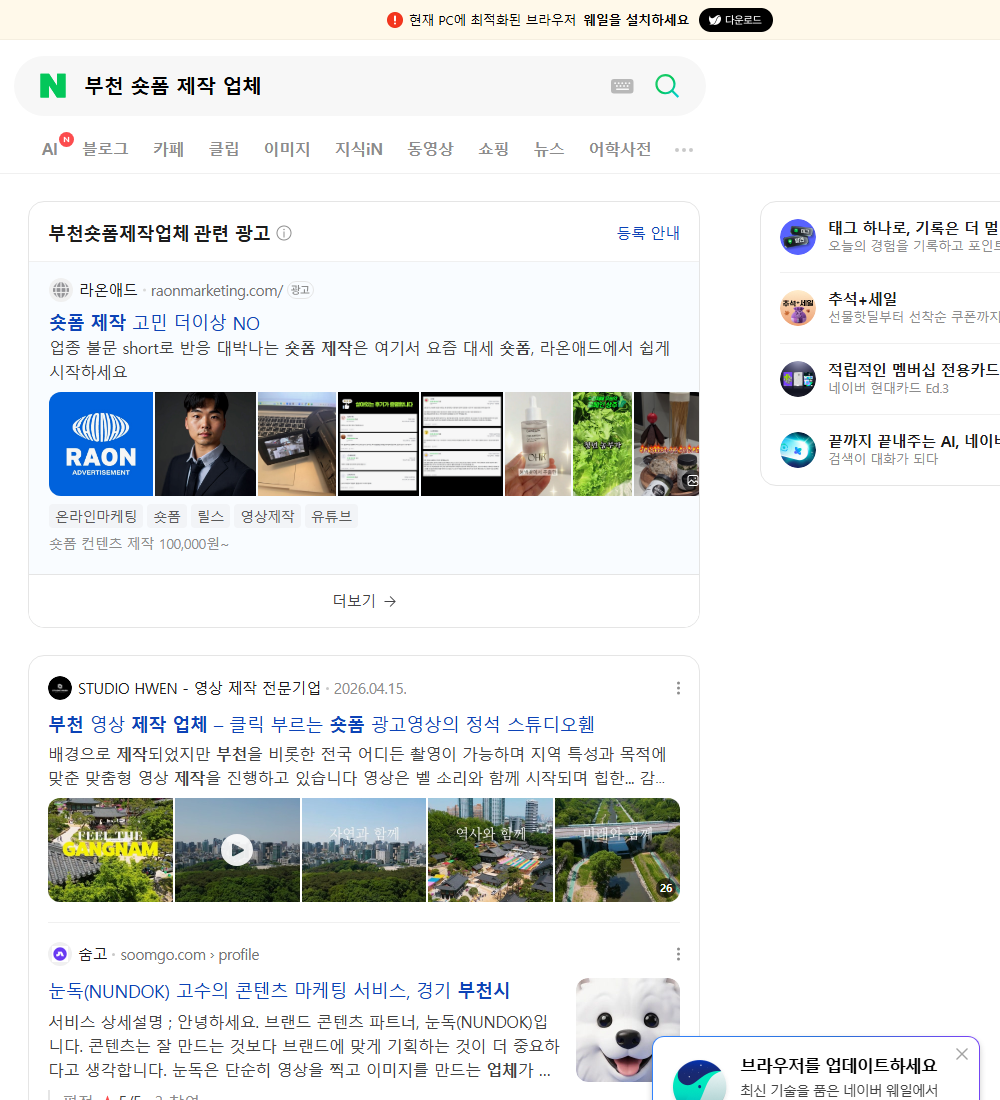Image resolution: width=1000 pixels, height=1100 pixels.
Task: Open the 추석+세일 promo link
Action: 862,299
